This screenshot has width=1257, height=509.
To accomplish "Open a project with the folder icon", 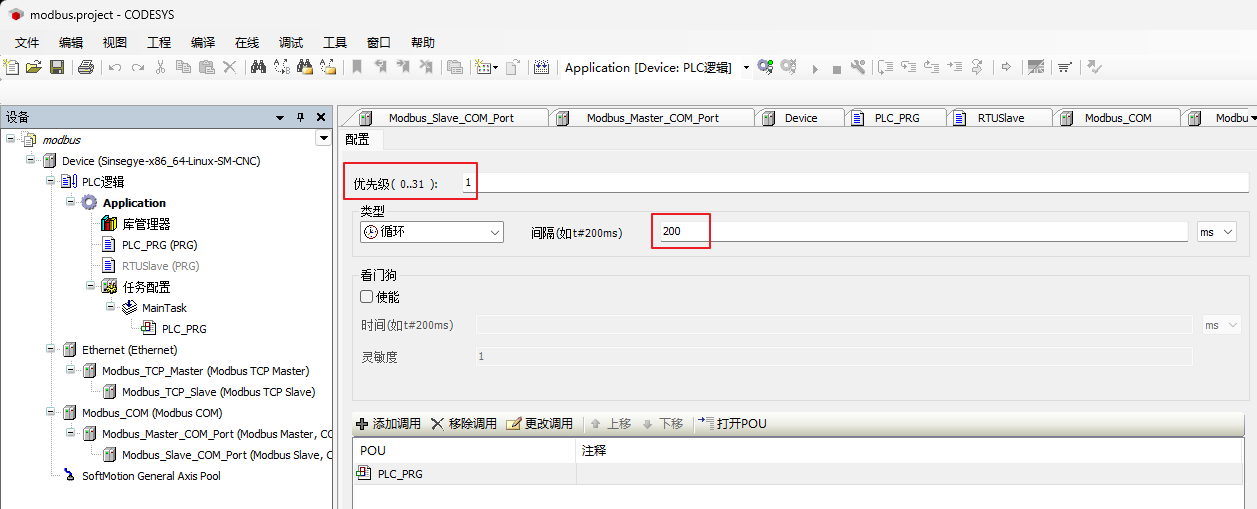I will [33, 67].
